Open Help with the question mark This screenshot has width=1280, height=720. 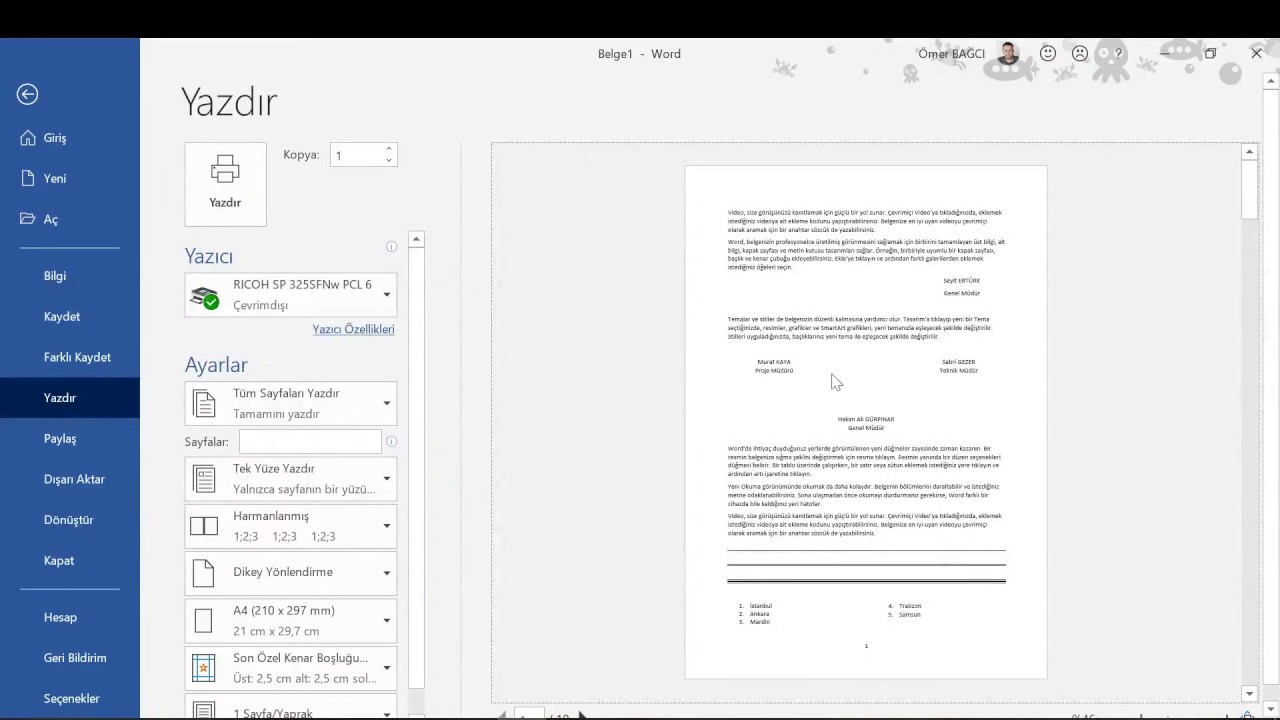1118,54
